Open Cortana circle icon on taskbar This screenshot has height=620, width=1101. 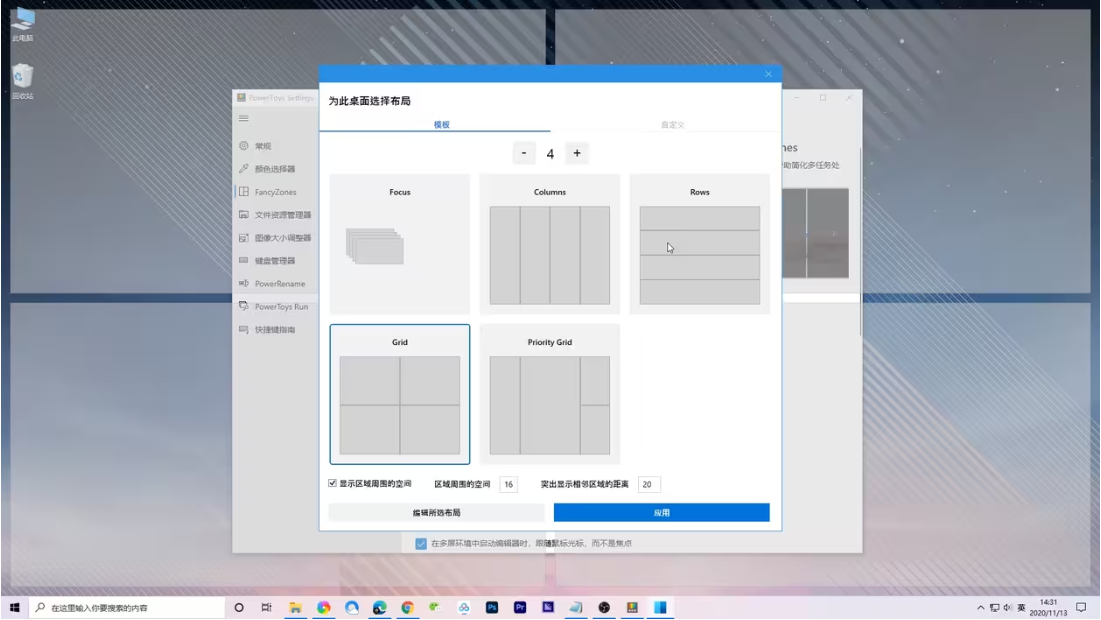[x=239, y=607]
